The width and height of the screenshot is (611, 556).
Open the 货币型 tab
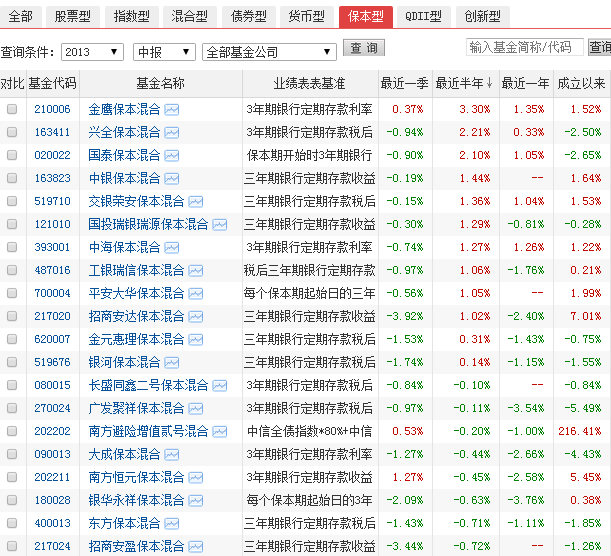coord(307,17)
